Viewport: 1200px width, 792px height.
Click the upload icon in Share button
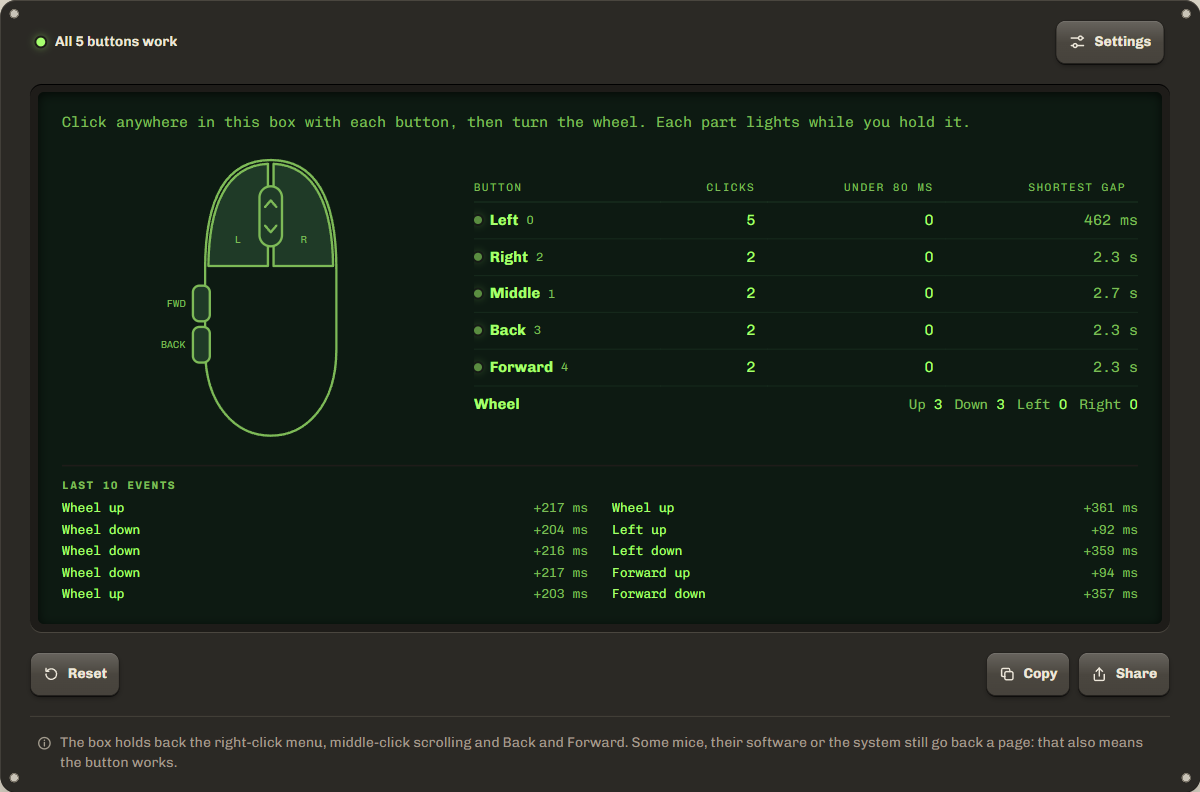point(1099,674)
